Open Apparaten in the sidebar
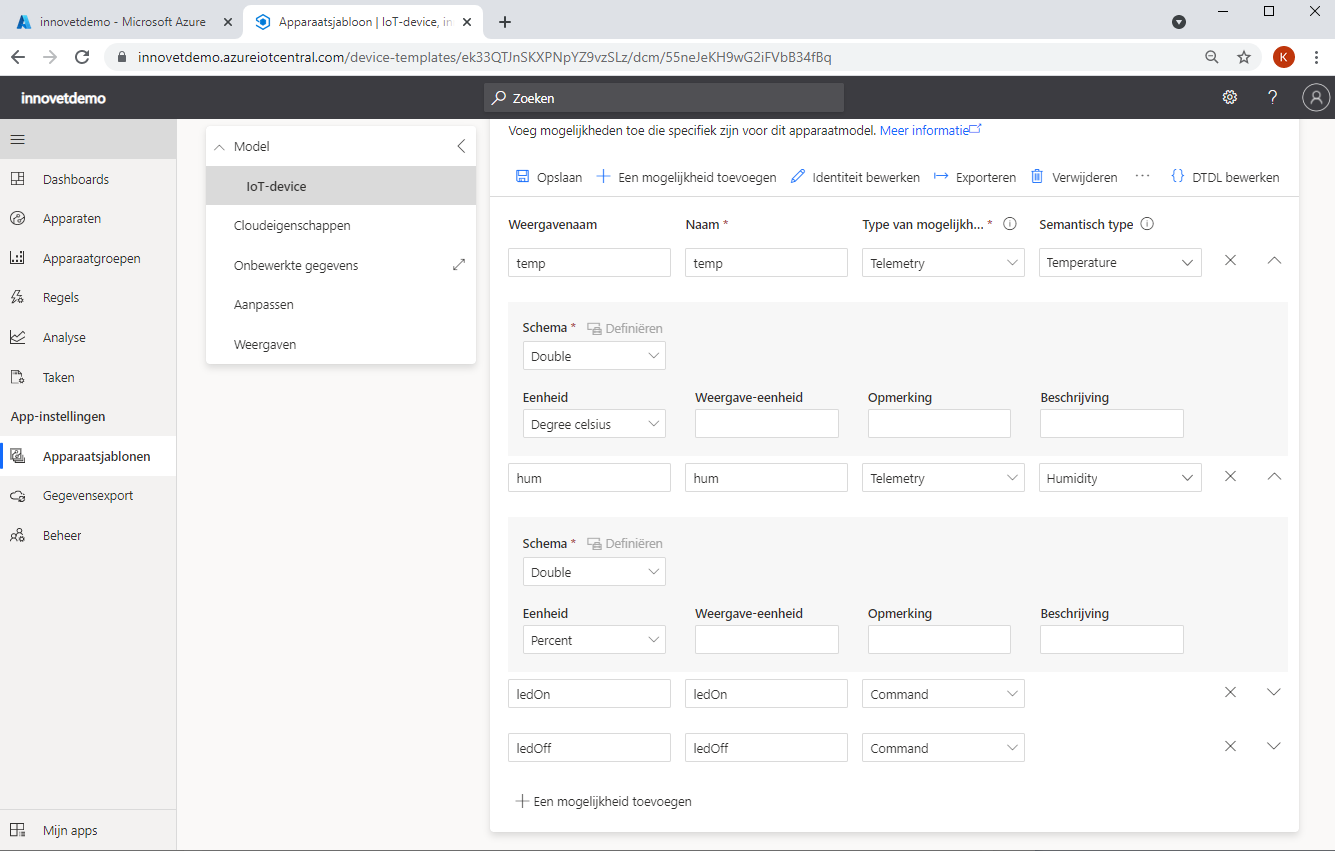The height and width of the screenshot is (851, 1335). [x=88, y=218]
